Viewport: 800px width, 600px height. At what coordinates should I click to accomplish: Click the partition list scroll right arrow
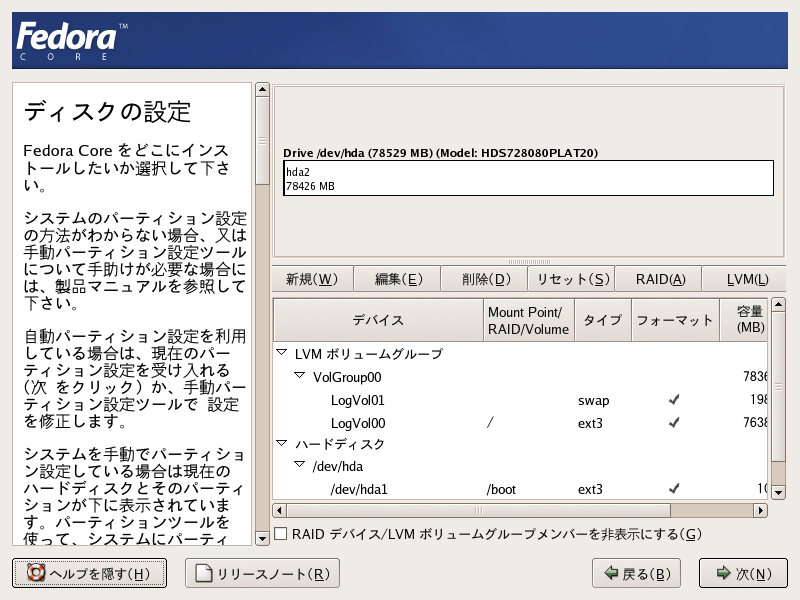(761, 510)
